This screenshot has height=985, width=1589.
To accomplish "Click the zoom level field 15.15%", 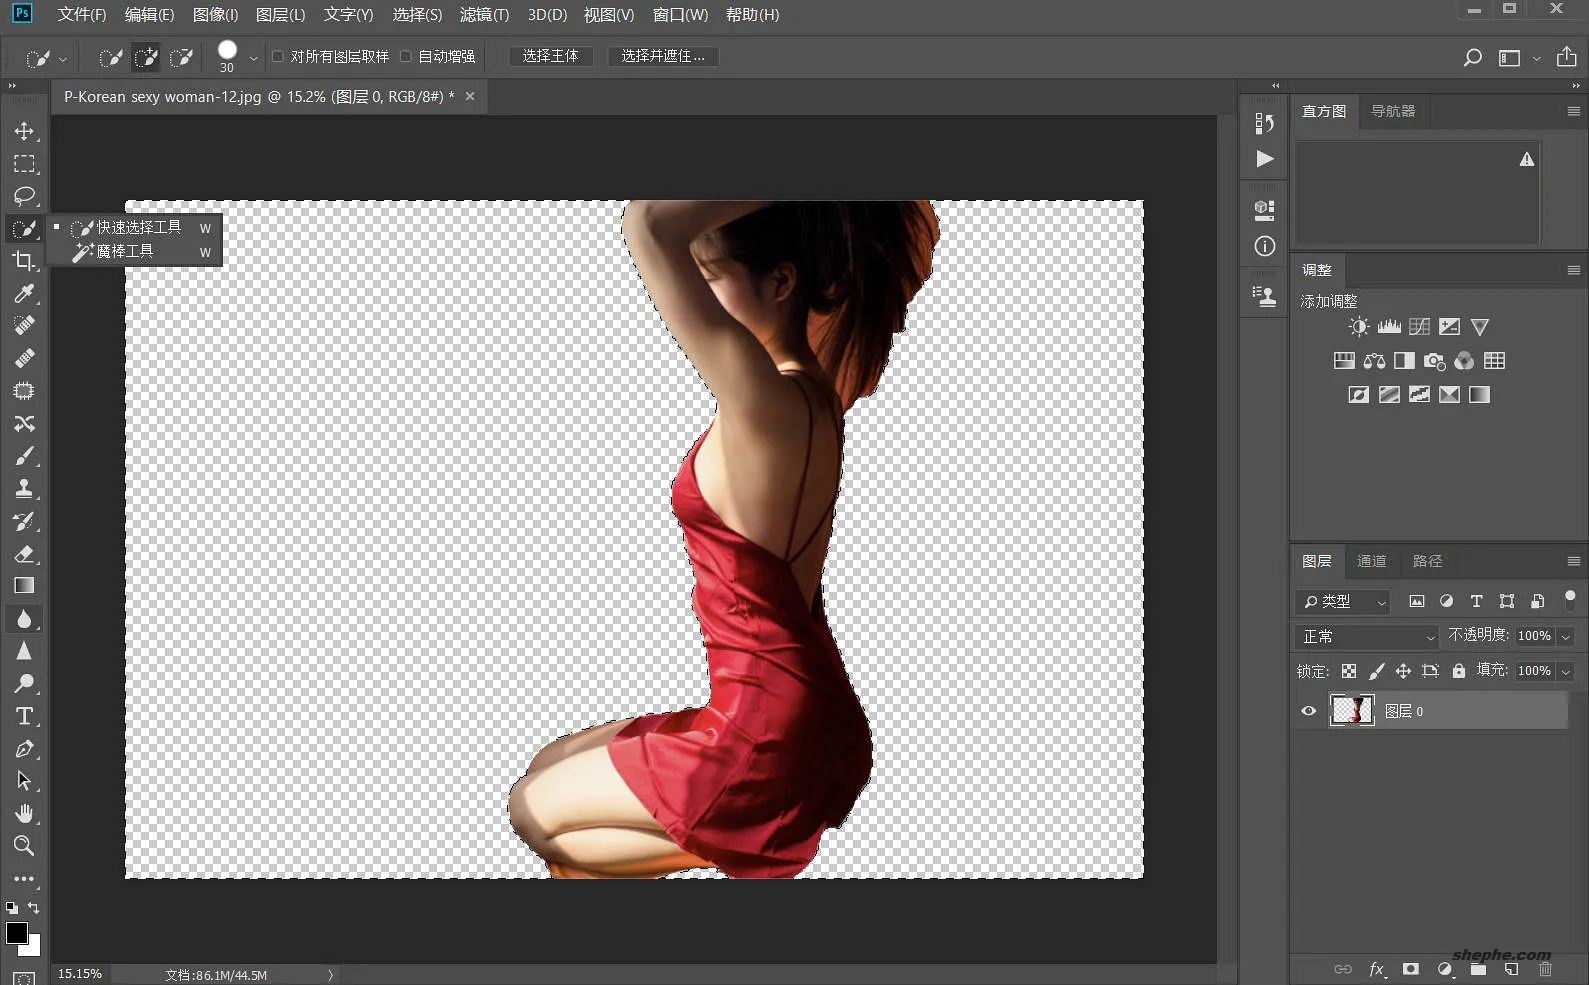I will coord(80,974).
